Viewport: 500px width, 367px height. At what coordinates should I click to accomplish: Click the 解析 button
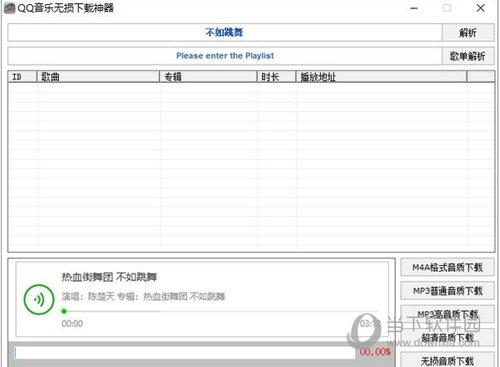pos(468,33)
